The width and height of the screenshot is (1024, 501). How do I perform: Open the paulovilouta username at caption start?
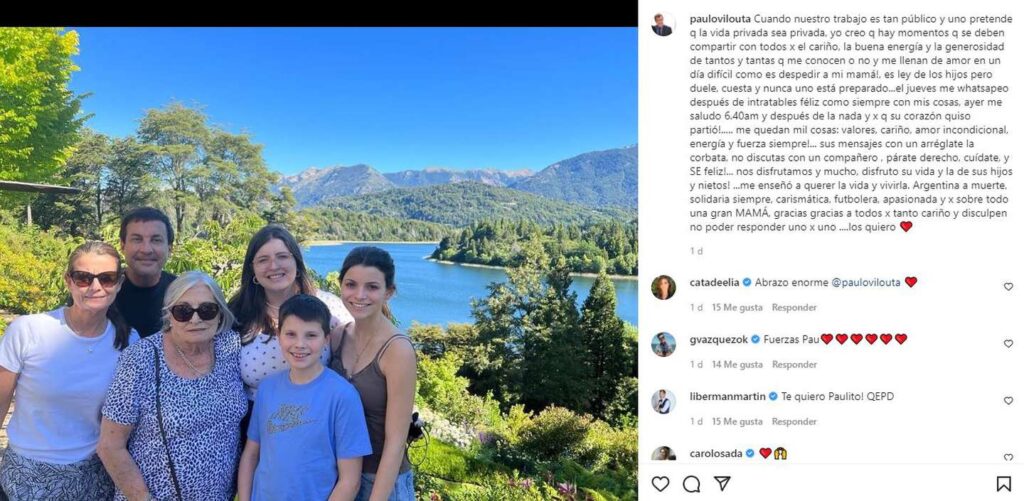(719, 19)
